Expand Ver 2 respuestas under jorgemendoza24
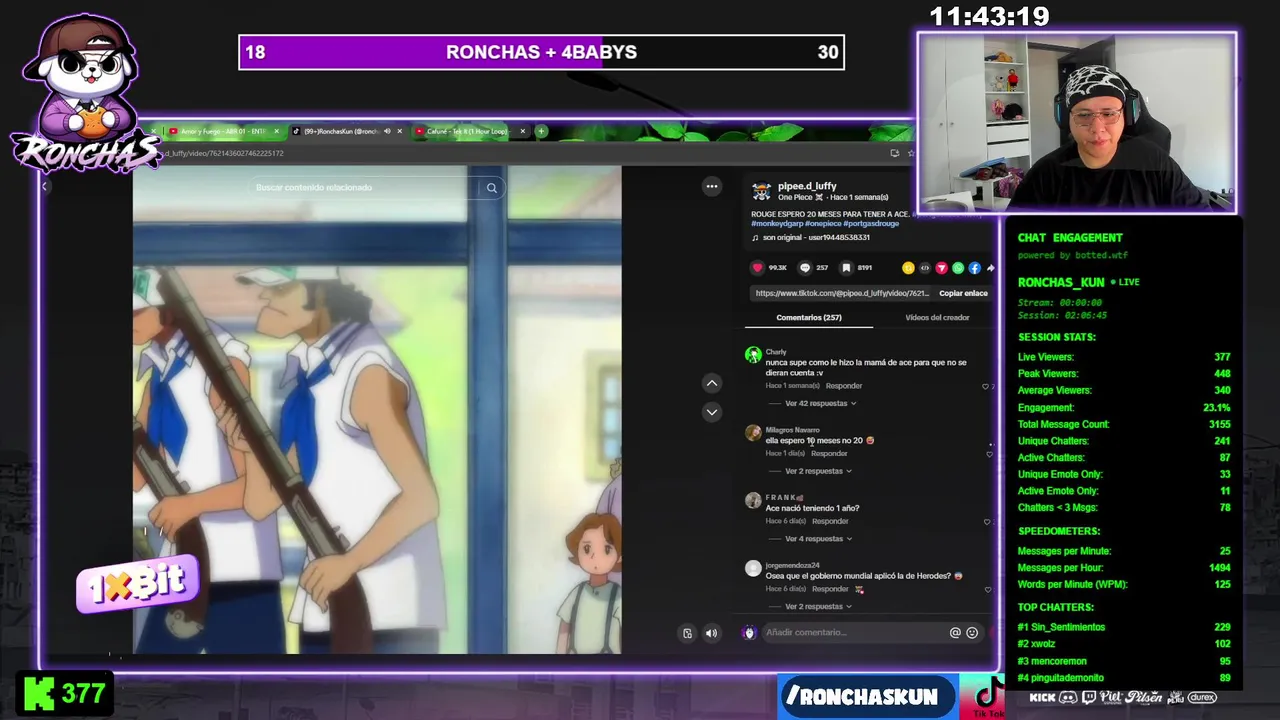The width and height of the screenshot is (1280, 720). point(818,607)
